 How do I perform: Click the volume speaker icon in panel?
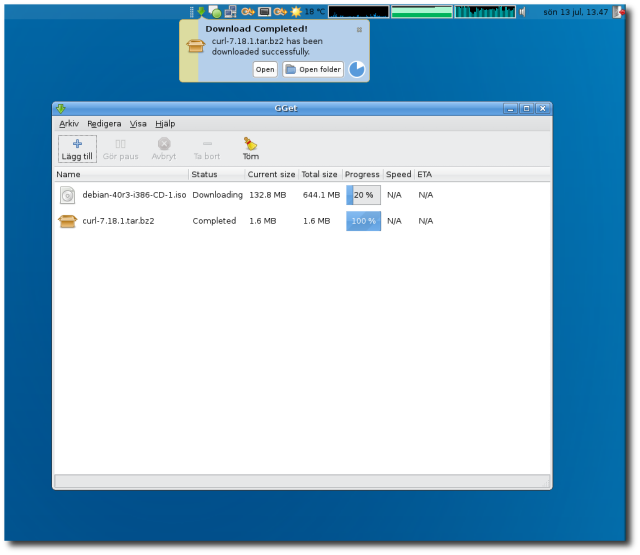[x=523, y=12]
